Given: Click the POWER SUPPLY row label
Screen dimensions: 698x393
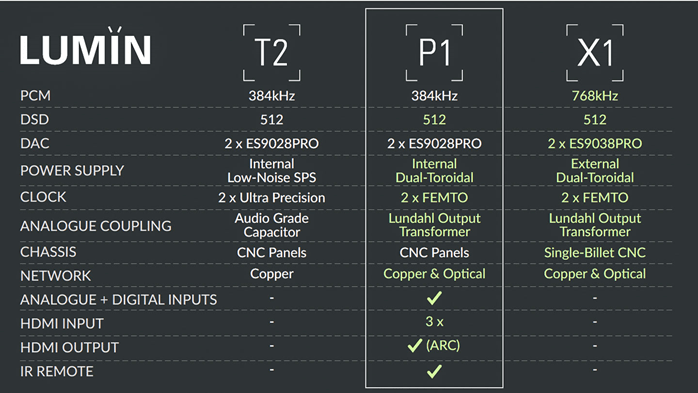Looking at the screenshot, I should (x=72, y=170).
